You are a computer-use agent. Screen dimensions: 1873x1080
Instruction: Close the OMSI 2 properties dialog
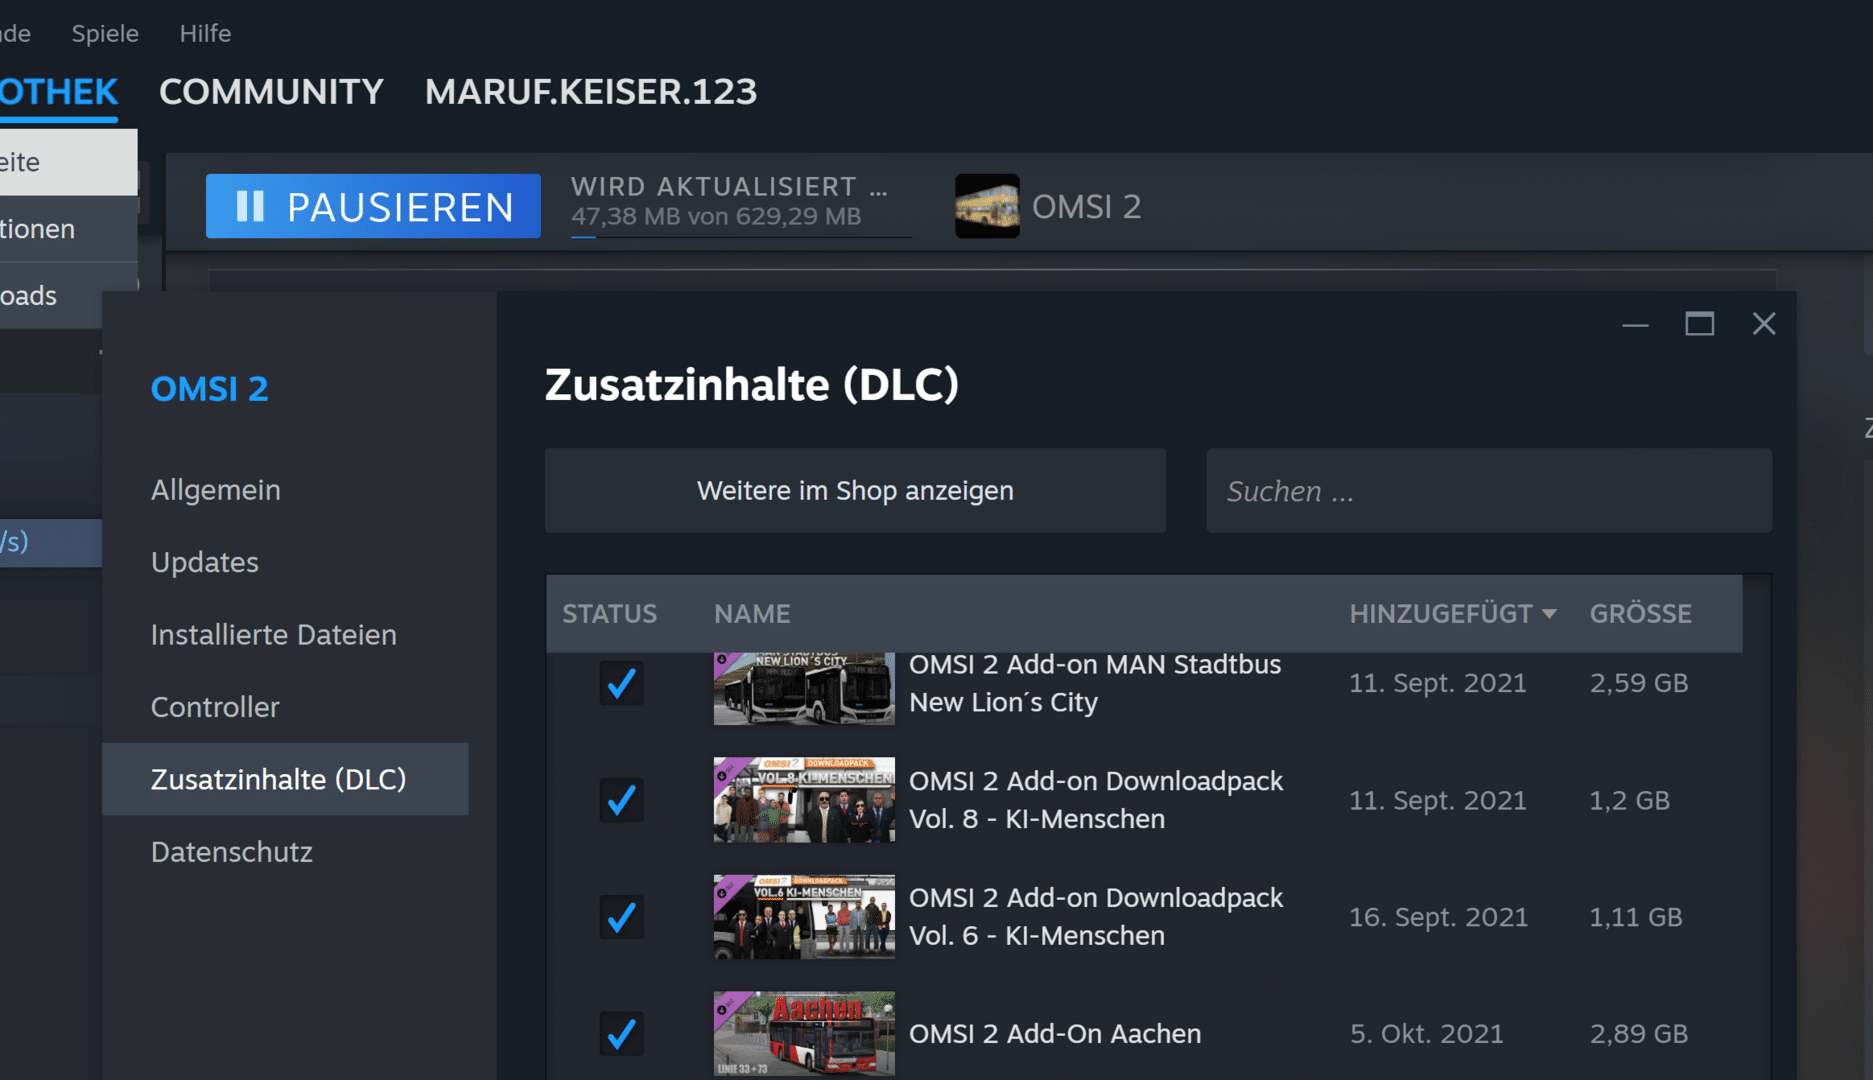pyautogui.click(x=1764, y=324)
